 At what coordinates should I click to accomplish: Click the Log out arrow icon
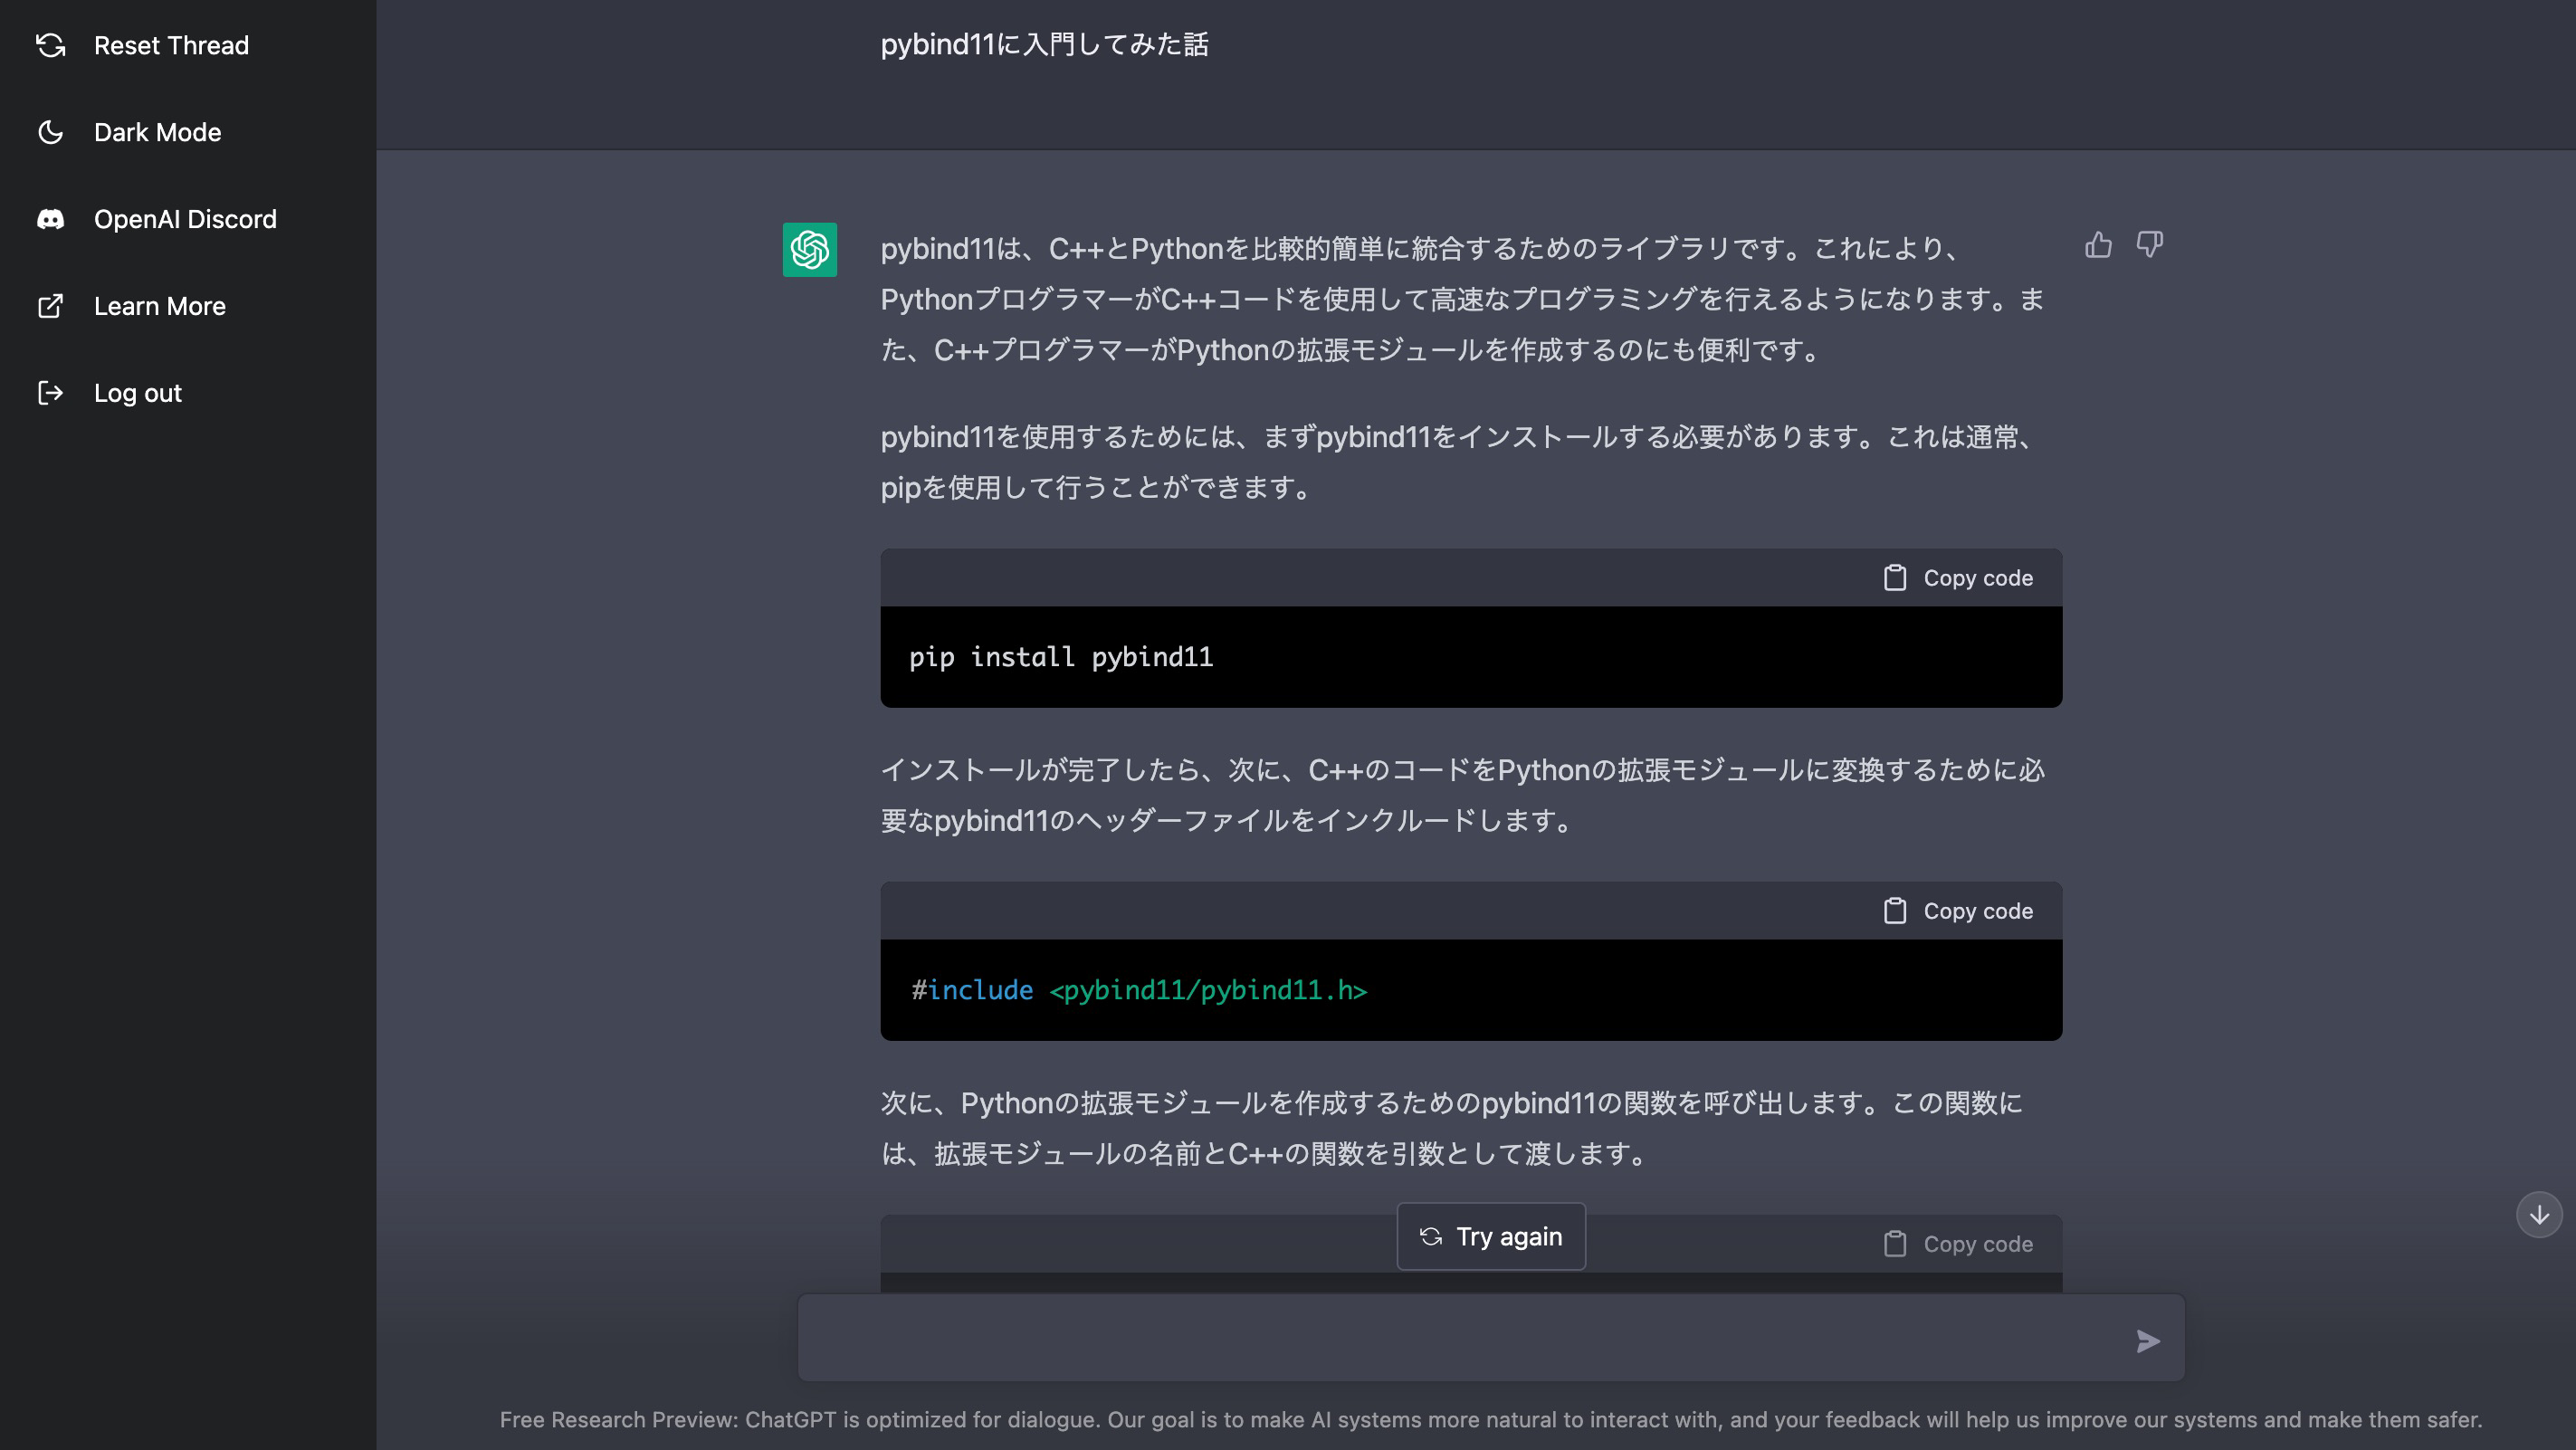click(50, 393)
